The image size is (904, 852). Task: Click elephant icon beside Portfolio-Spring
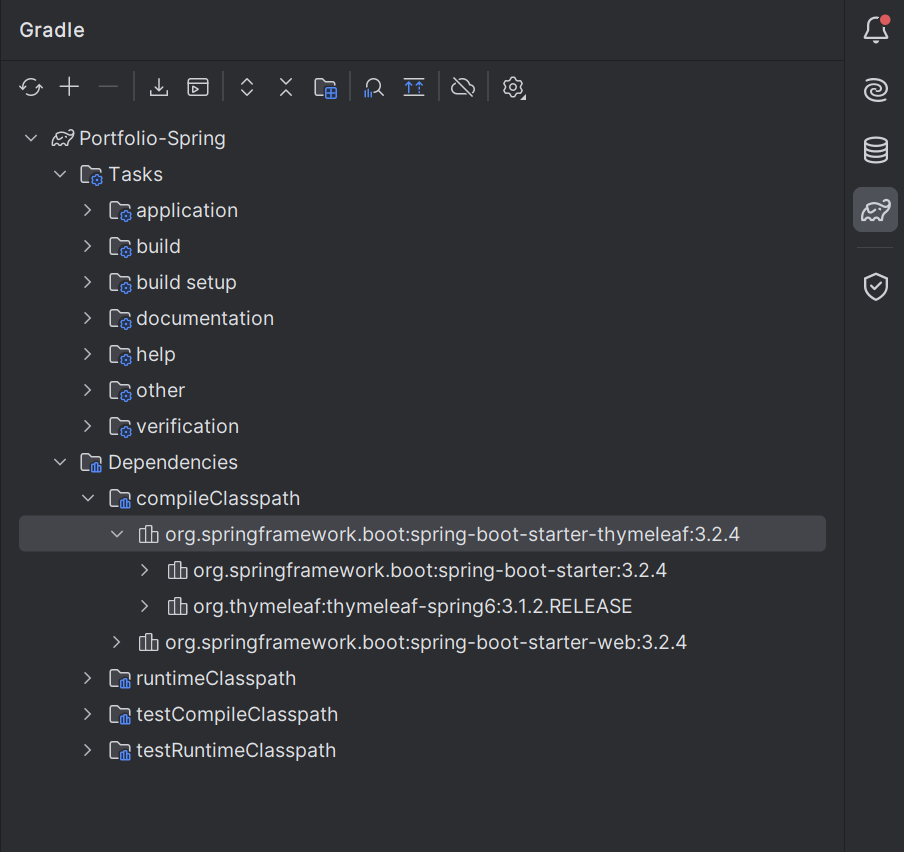coord(63,138)
